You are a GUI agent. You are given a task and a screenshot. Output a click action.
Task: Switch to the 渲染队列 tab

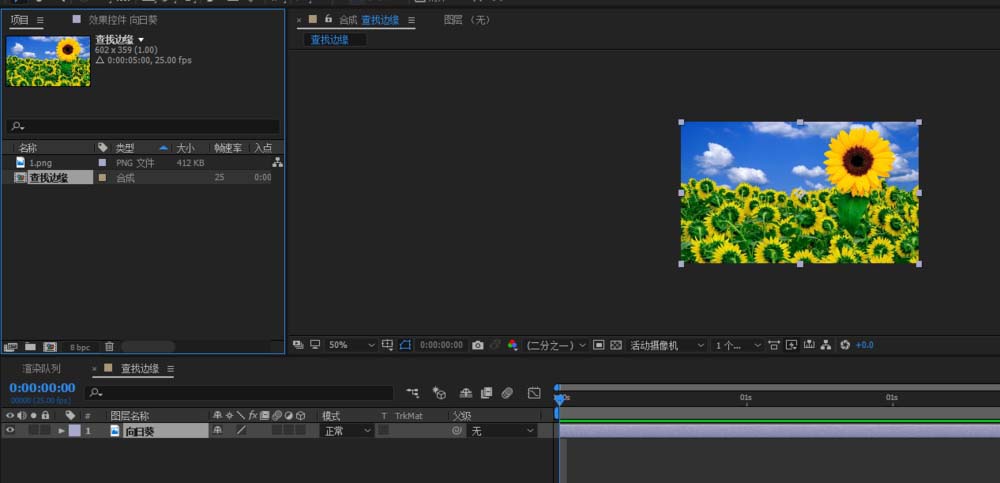coord(41,369)
